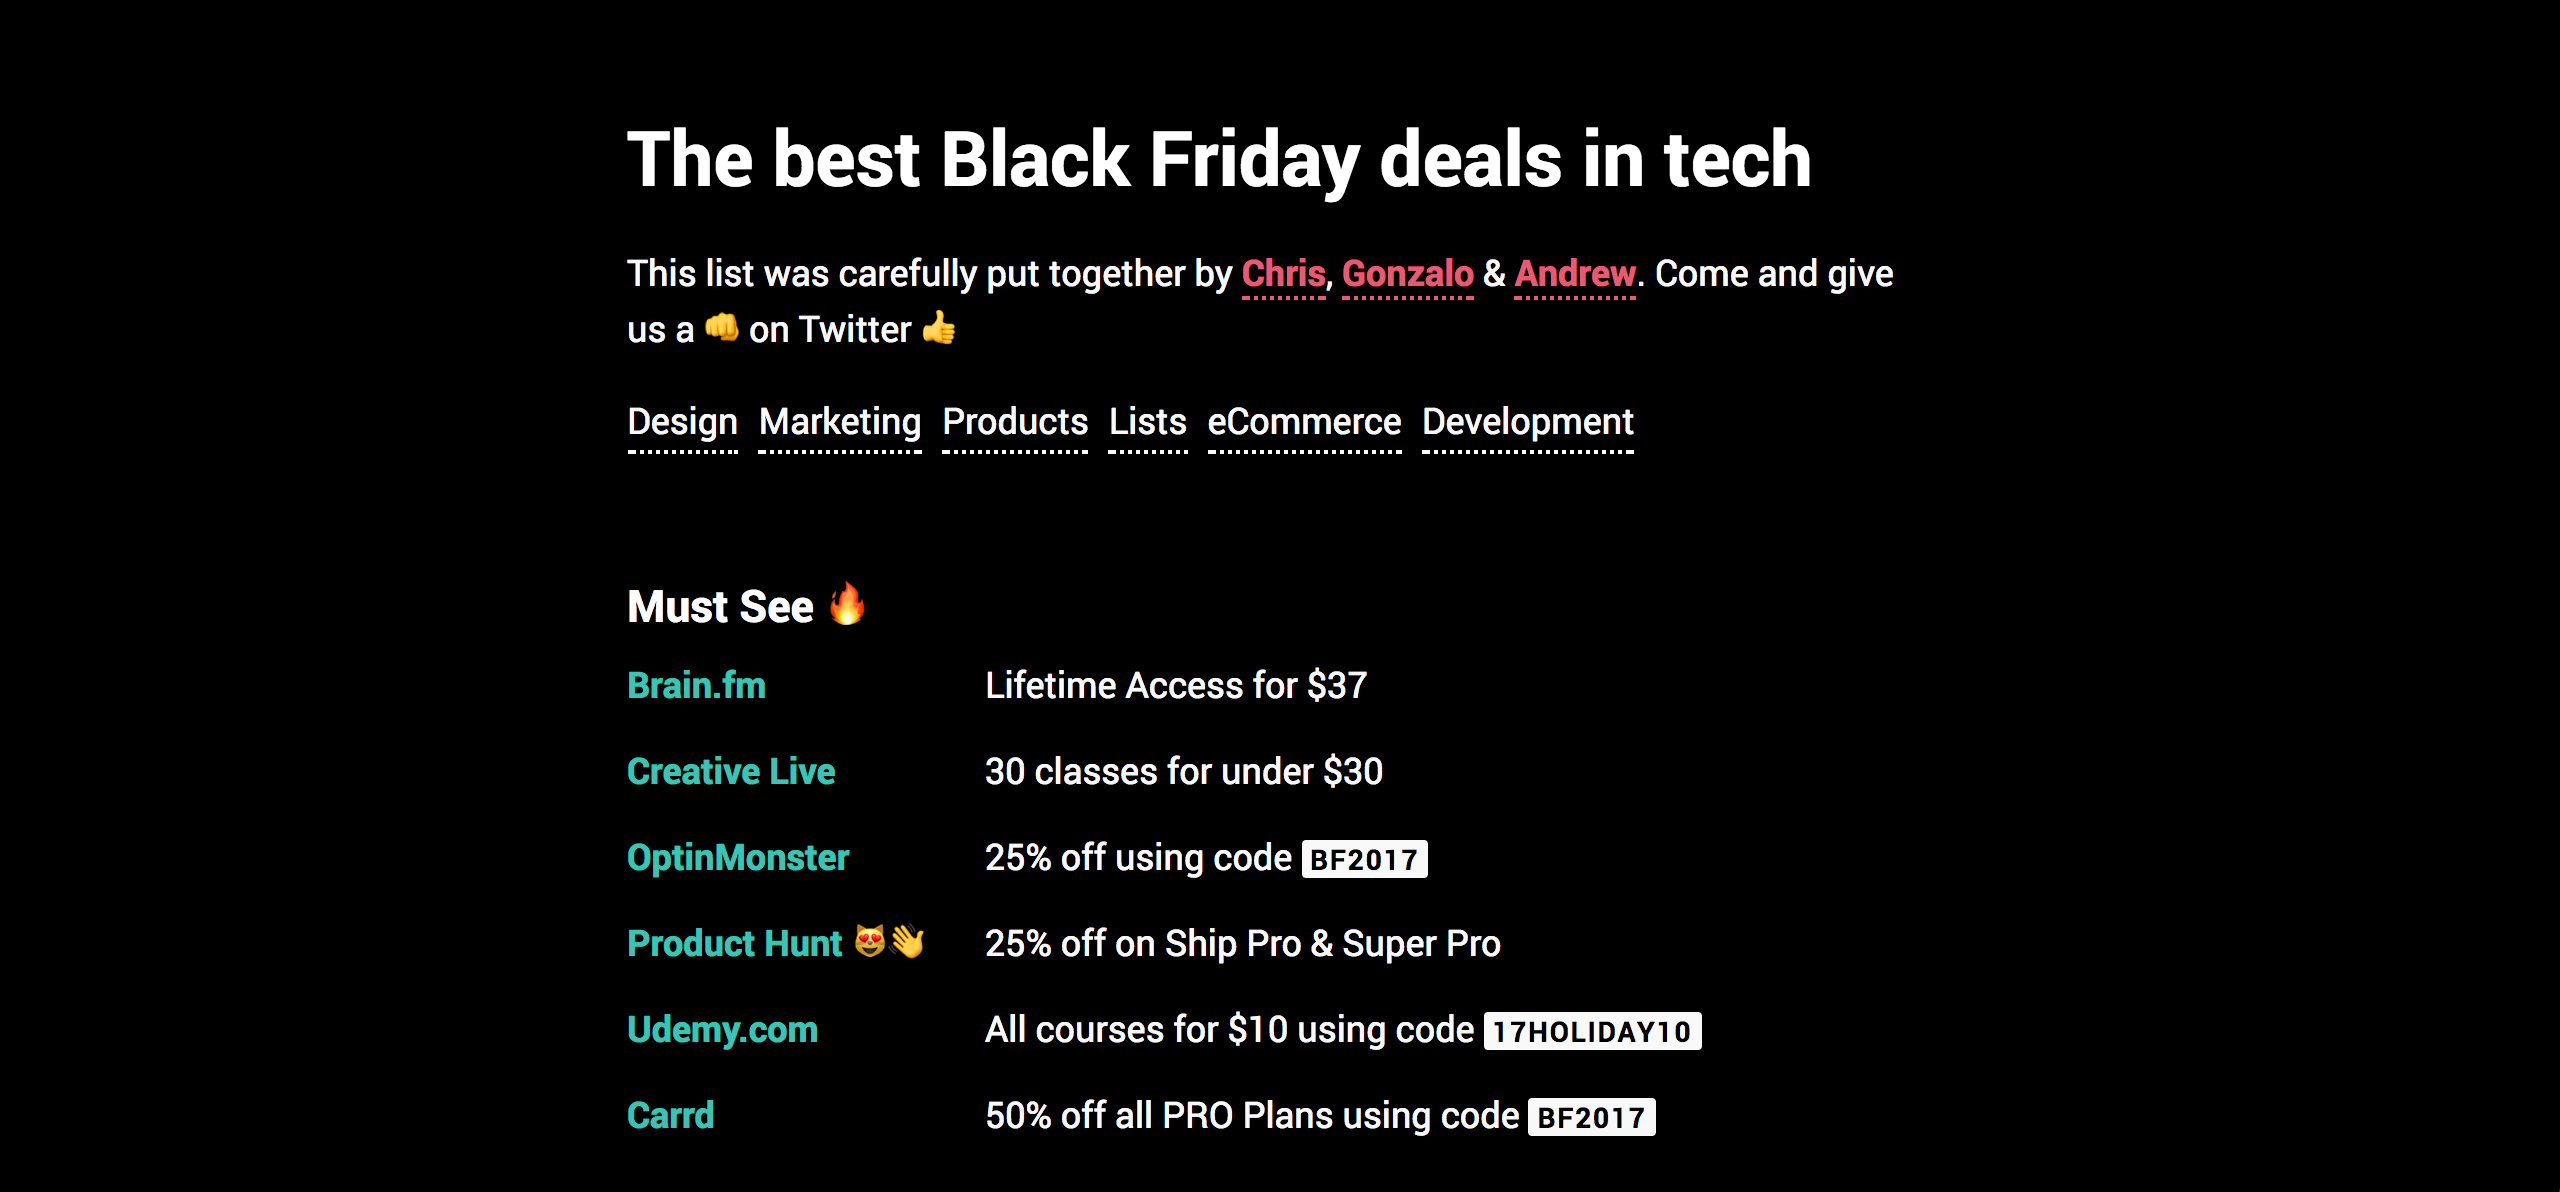Screen dimensions: 2560x1192
Task: Visit Andrew's Twitter profile
Action: coord(1572,273)
